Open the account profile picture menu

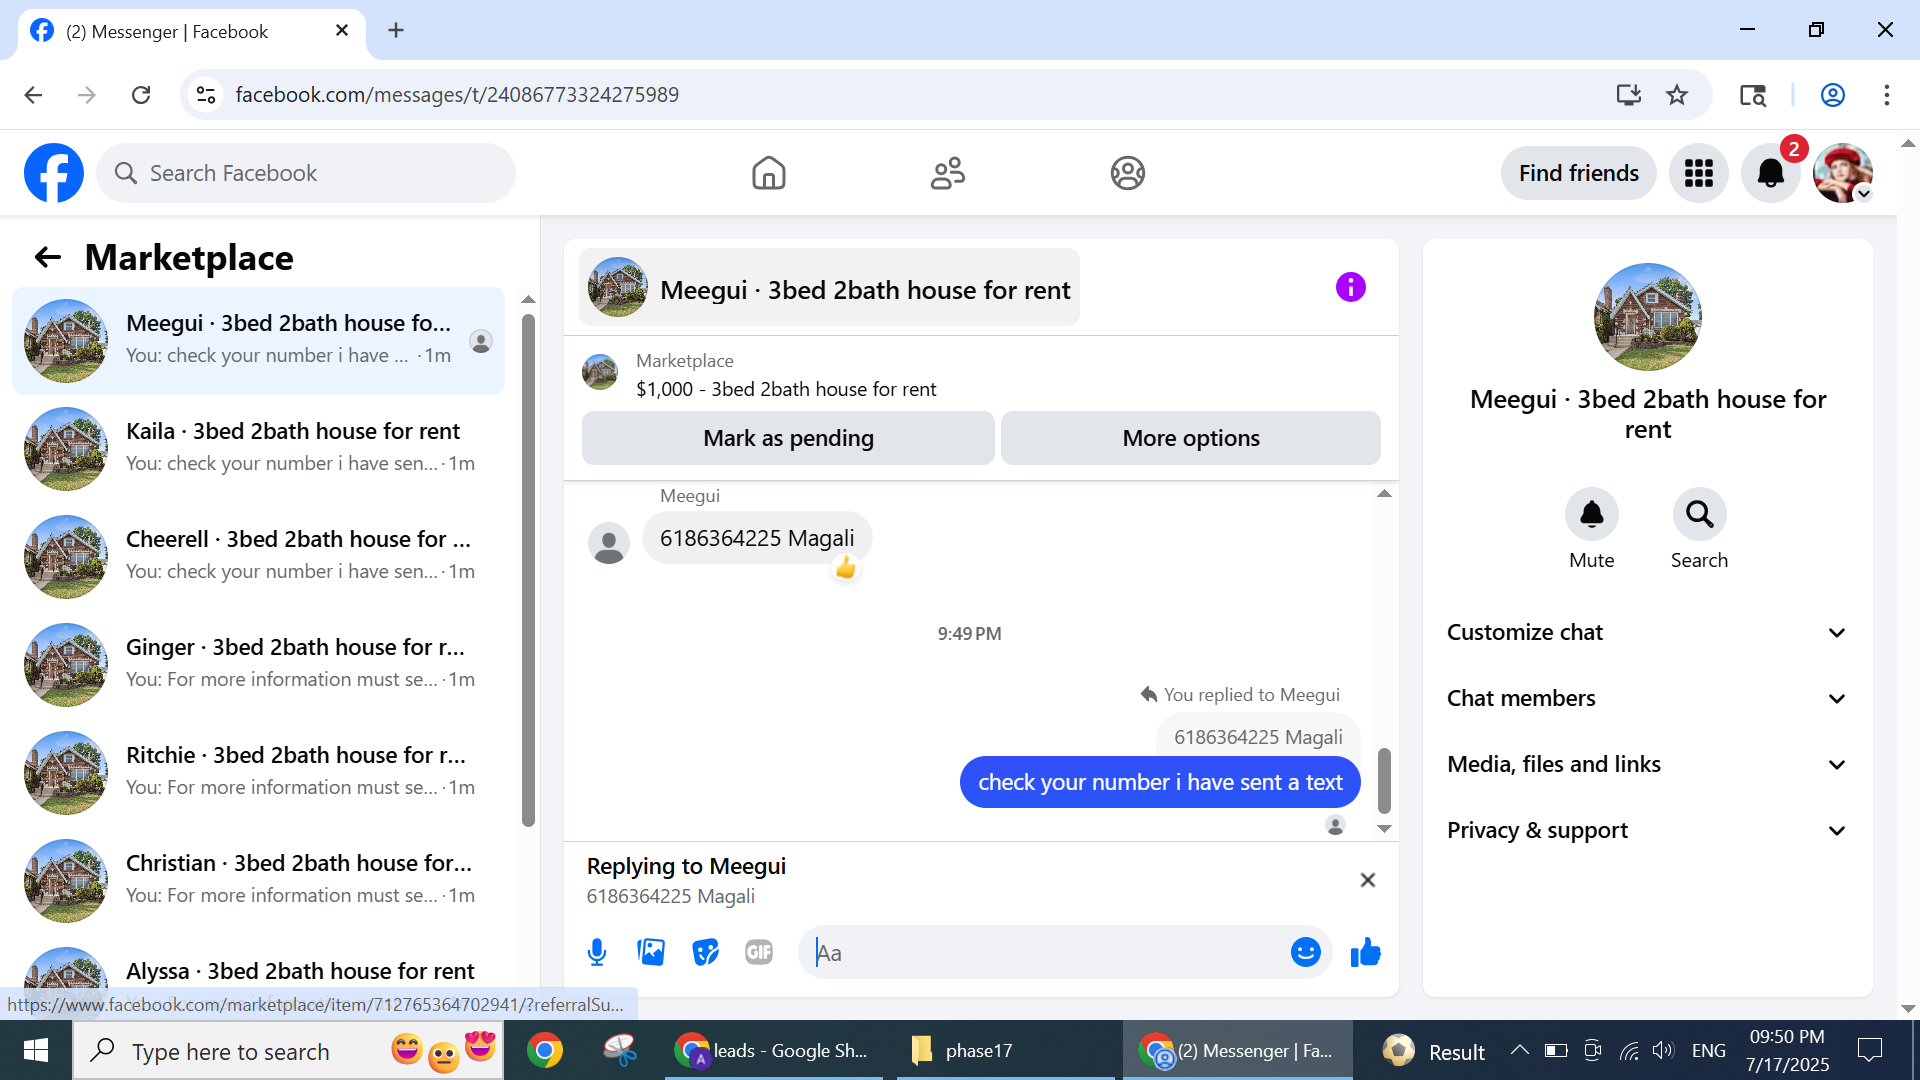pyautogui.click(x=1842, y=173)
